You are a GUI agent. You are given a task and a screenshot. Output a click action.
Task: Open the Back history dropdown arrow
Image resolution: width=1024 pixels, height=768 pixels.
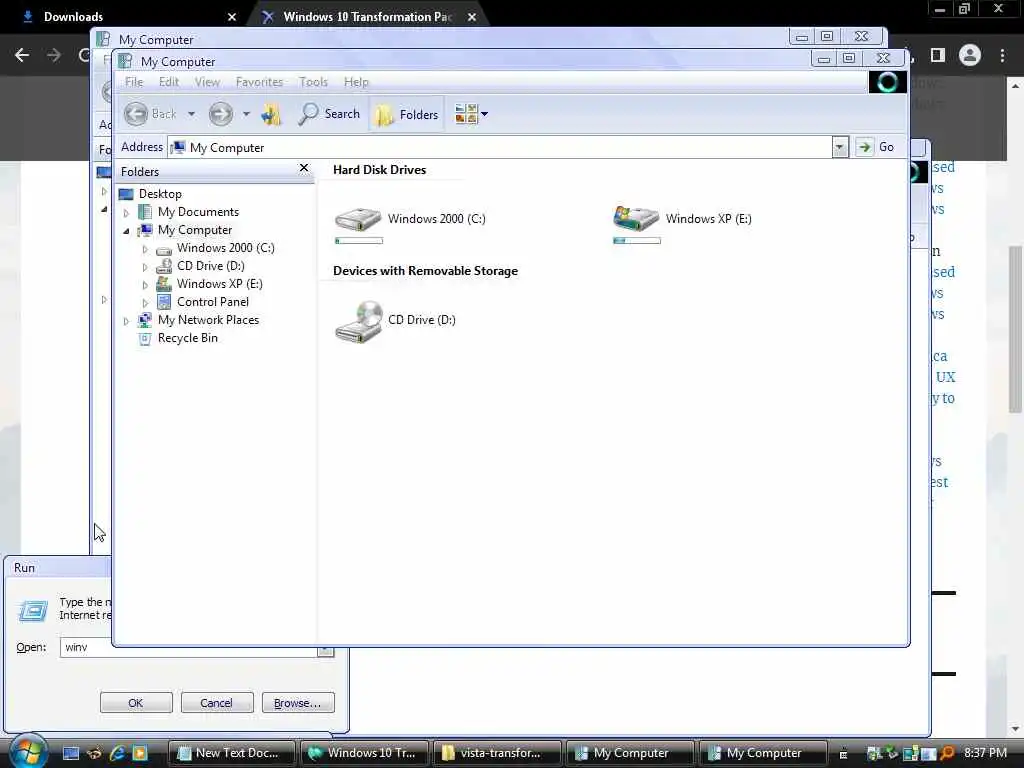191,114
